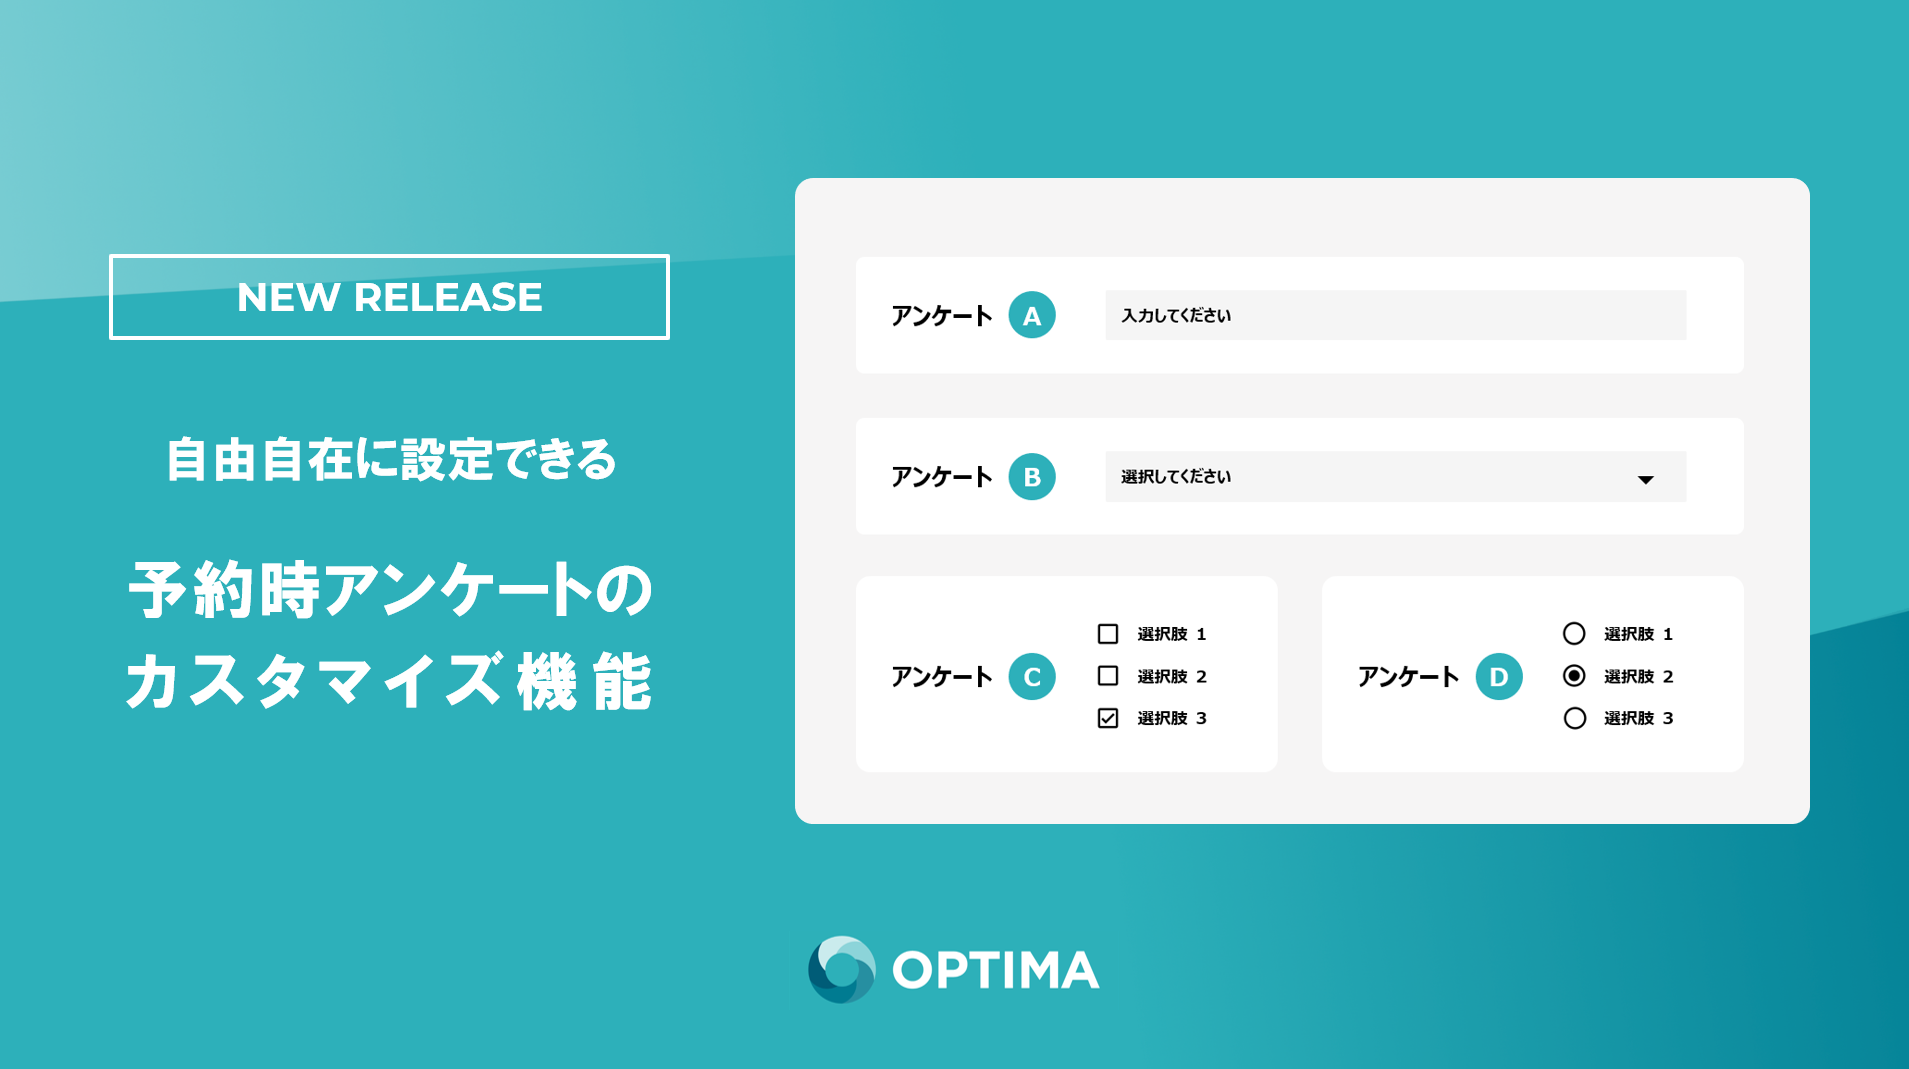Image resolution: width=1909 pixels, height=1069 pixels.
Task: Click the アンケート label beside badge A
Action: click(941, 316)
